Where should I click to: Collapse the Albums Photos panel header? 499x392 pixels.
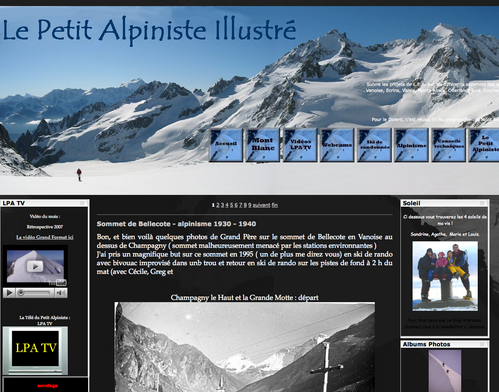[482, 344]
